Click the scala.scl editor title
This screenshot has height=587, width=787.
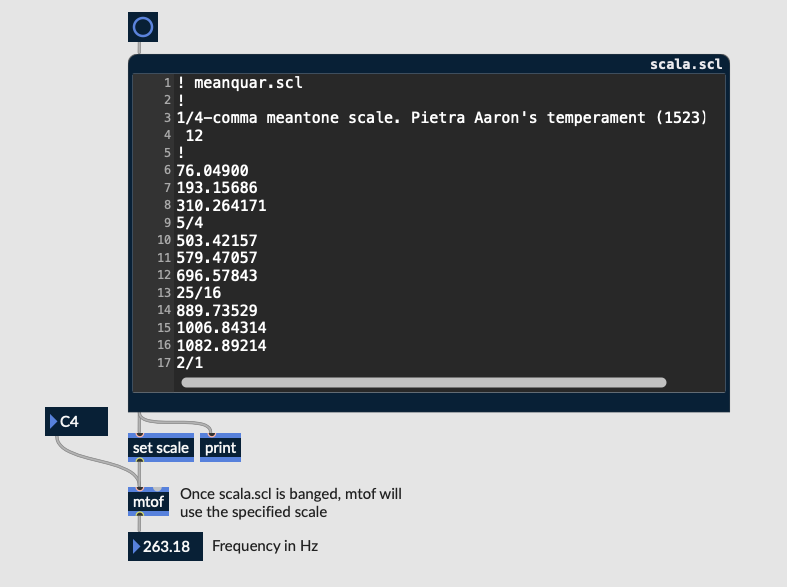pyautogui.click(x=685, y=64)
